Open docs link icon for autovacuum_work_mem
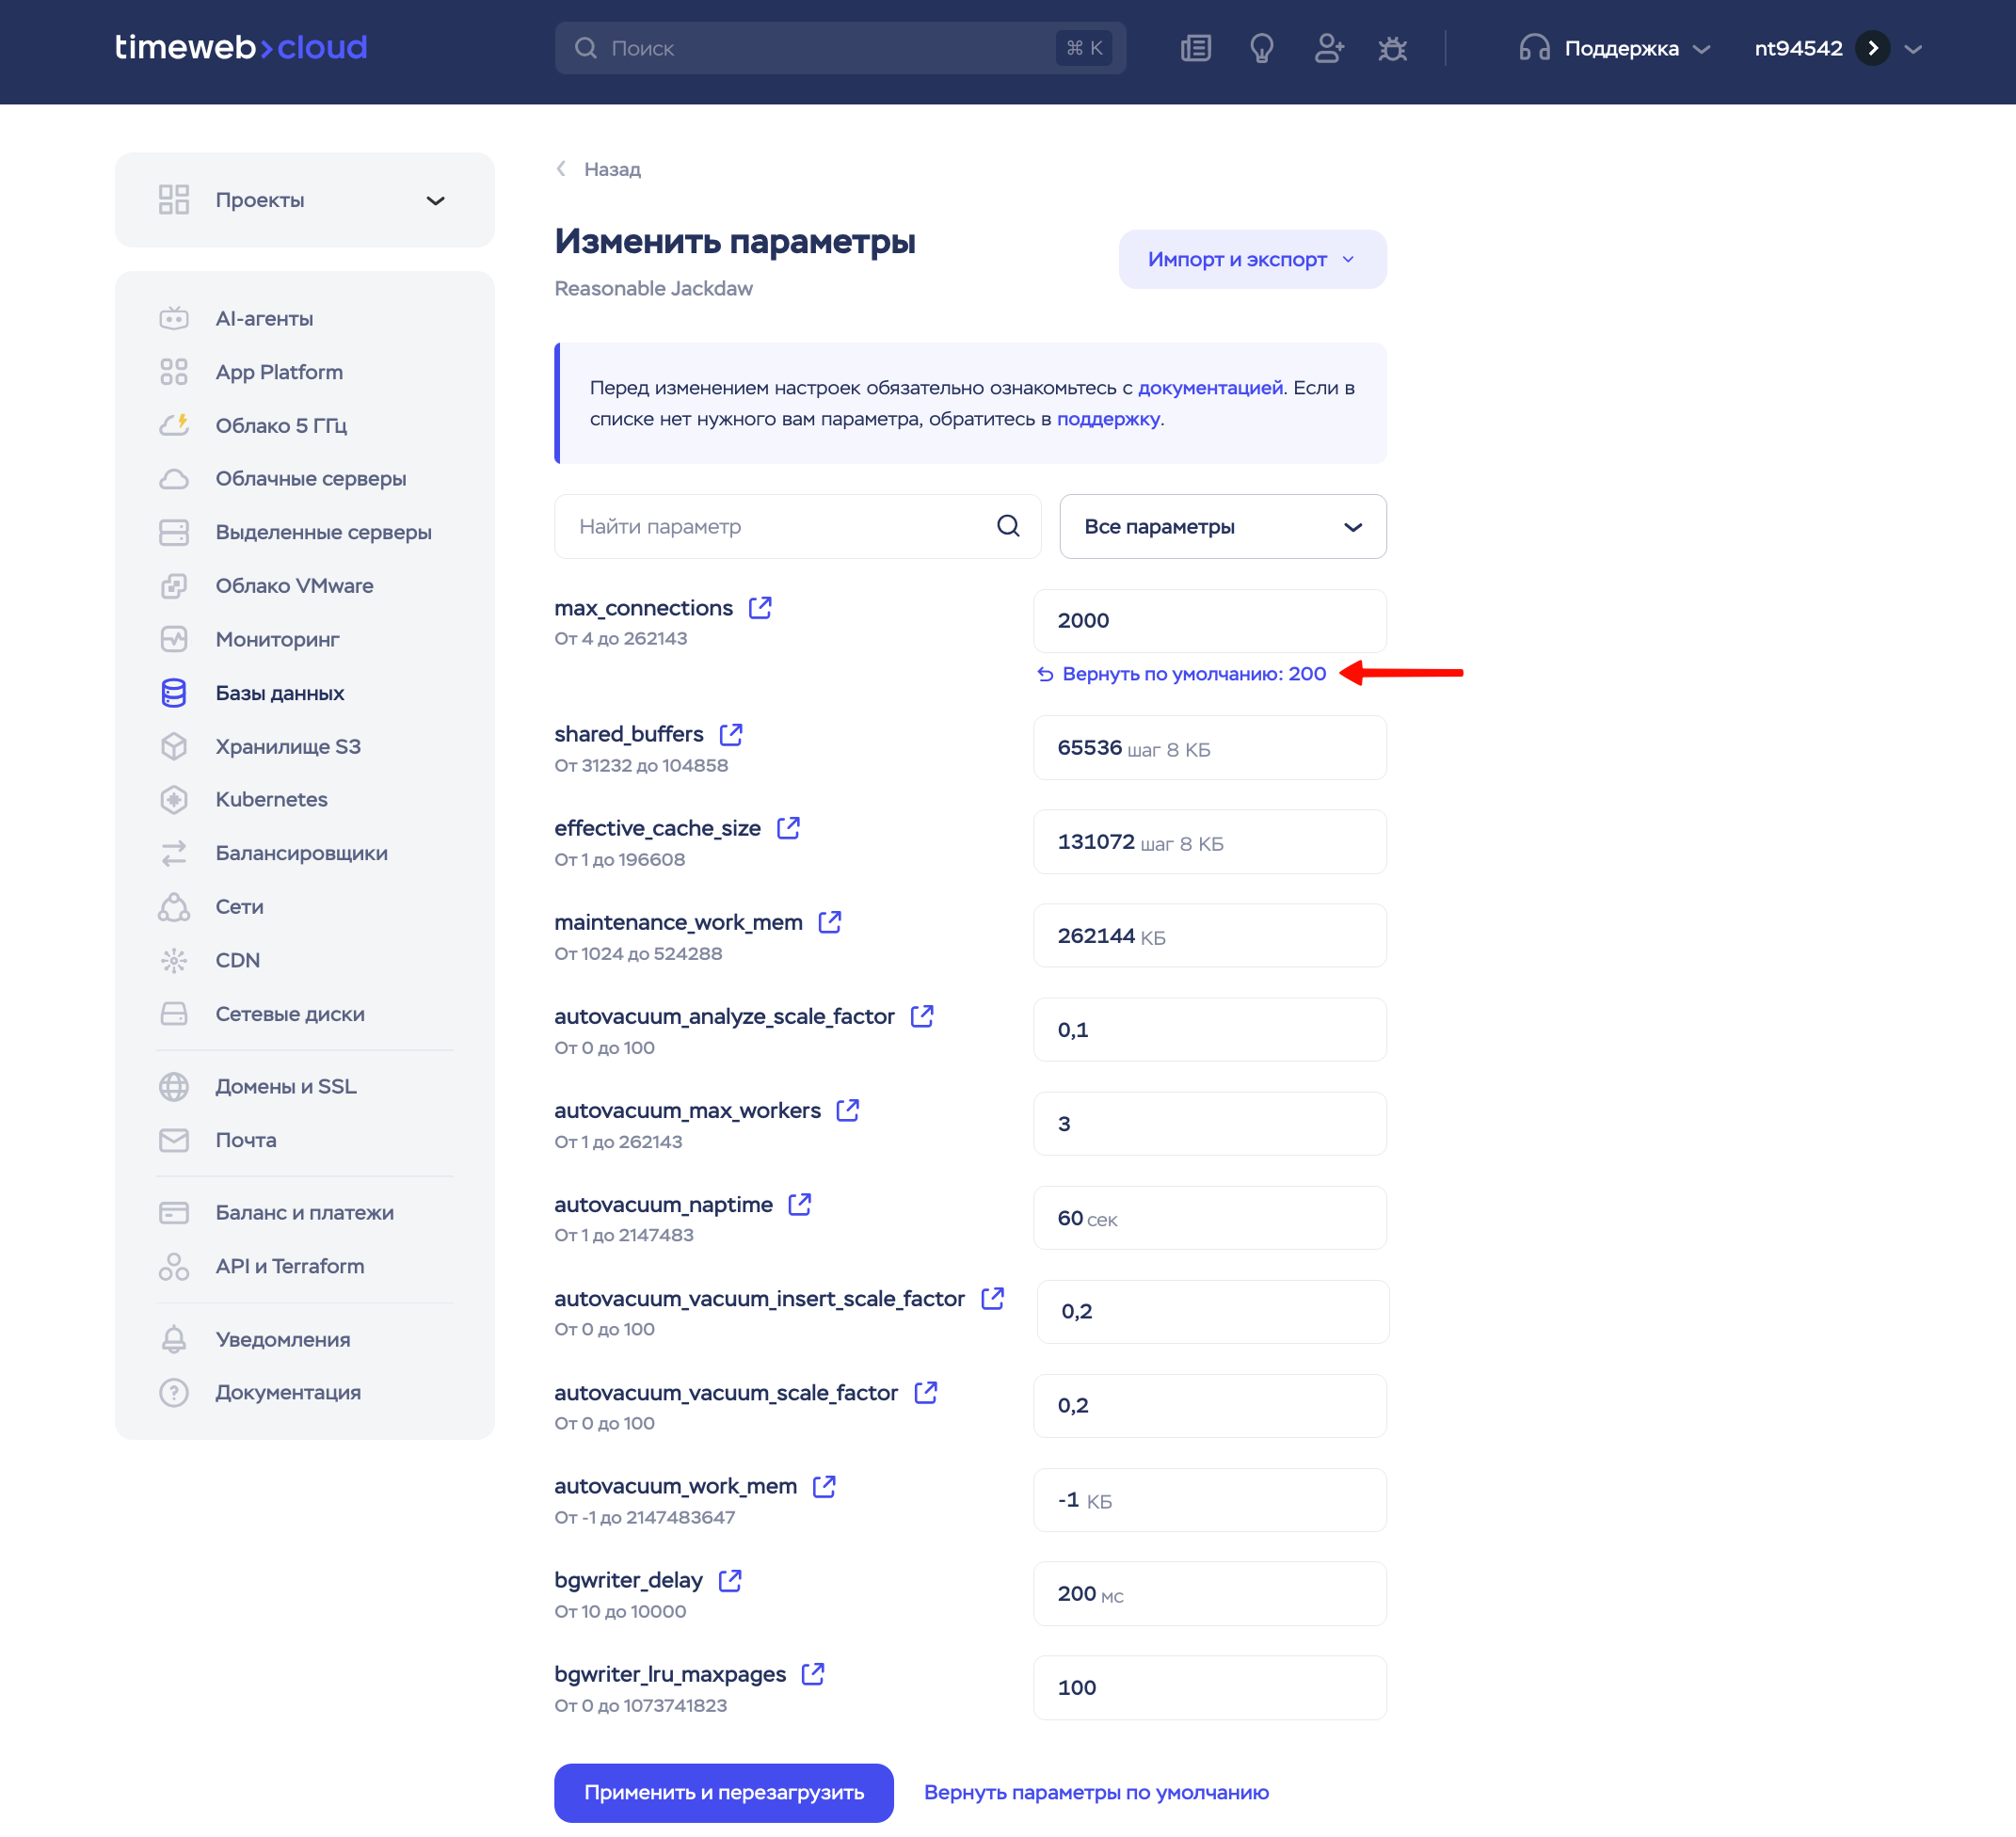Screen dimensions: 2016x1837 [x=824, y=1486]
